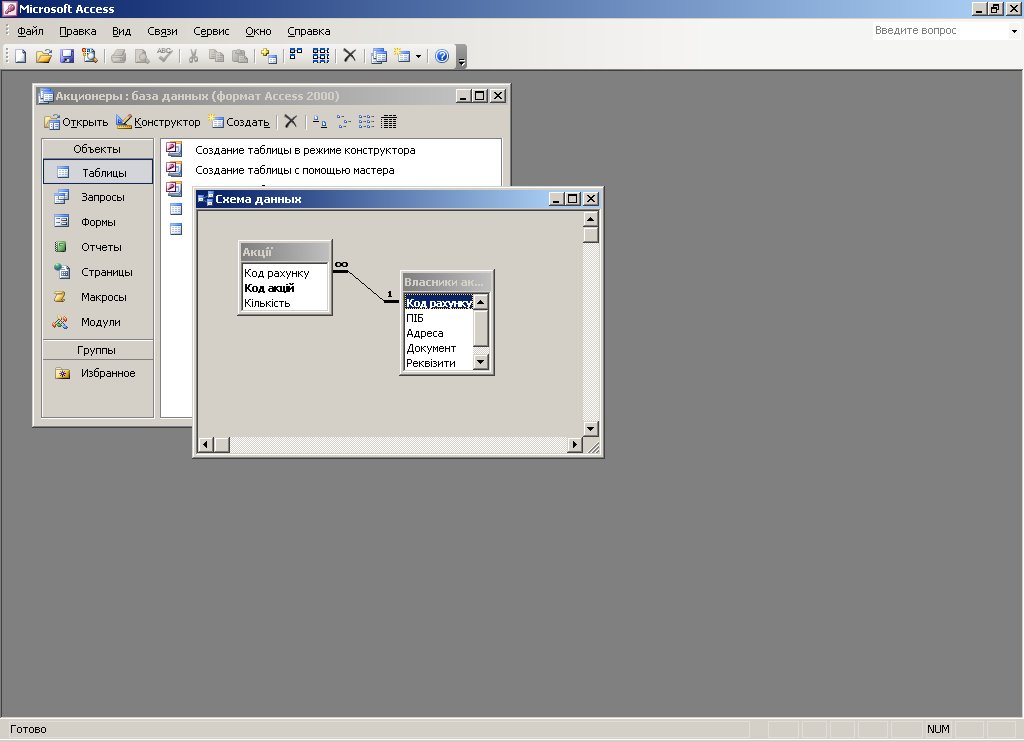Click the Введите вопрос help input box
The height and width of the screenshot is (742, 1024).
pyautogui.click(x=940, y=31)
